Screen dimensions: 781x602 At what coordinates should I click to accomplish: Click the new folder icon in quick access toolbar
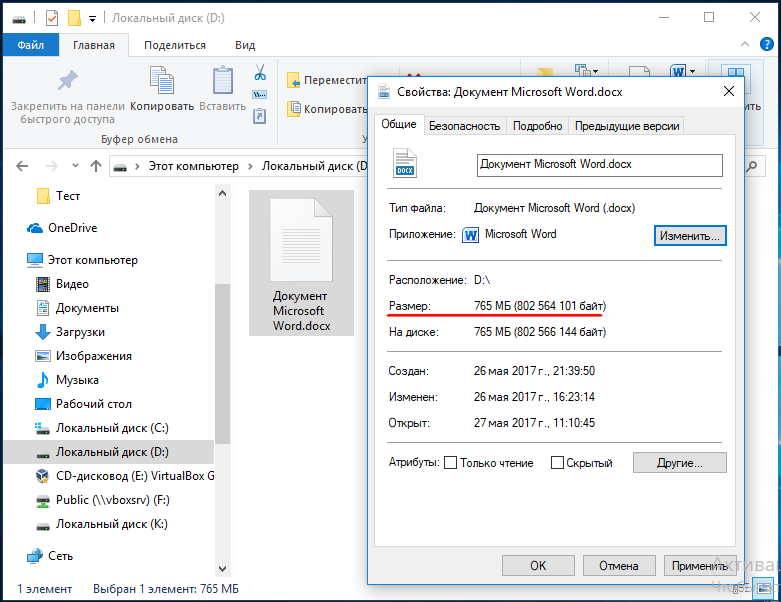74,18
